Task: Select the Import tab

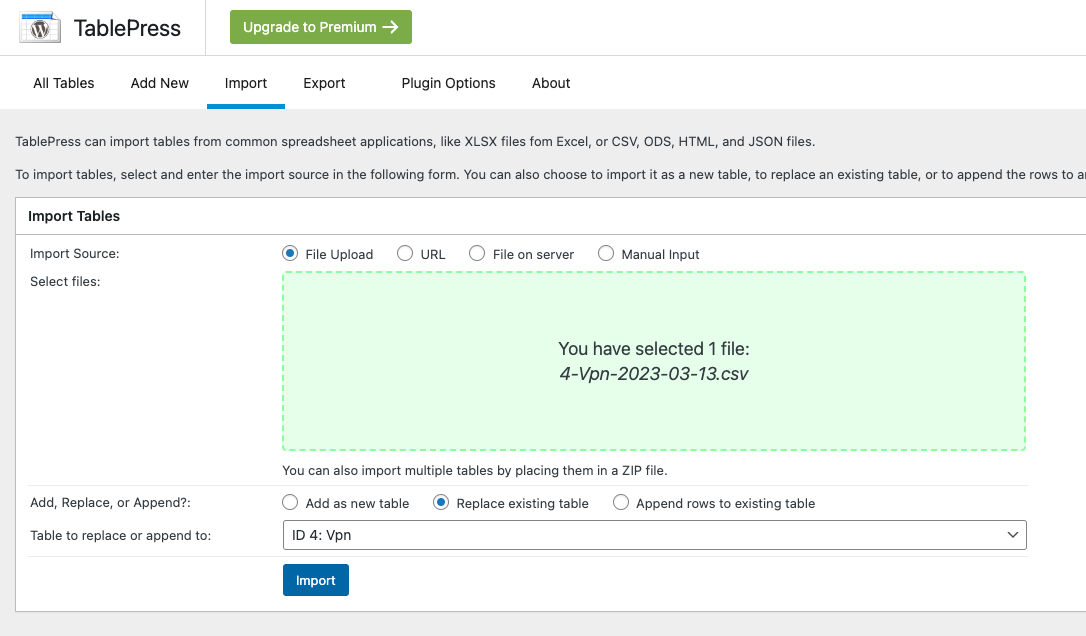Action: pyautogui.click(x=246, y=83)
